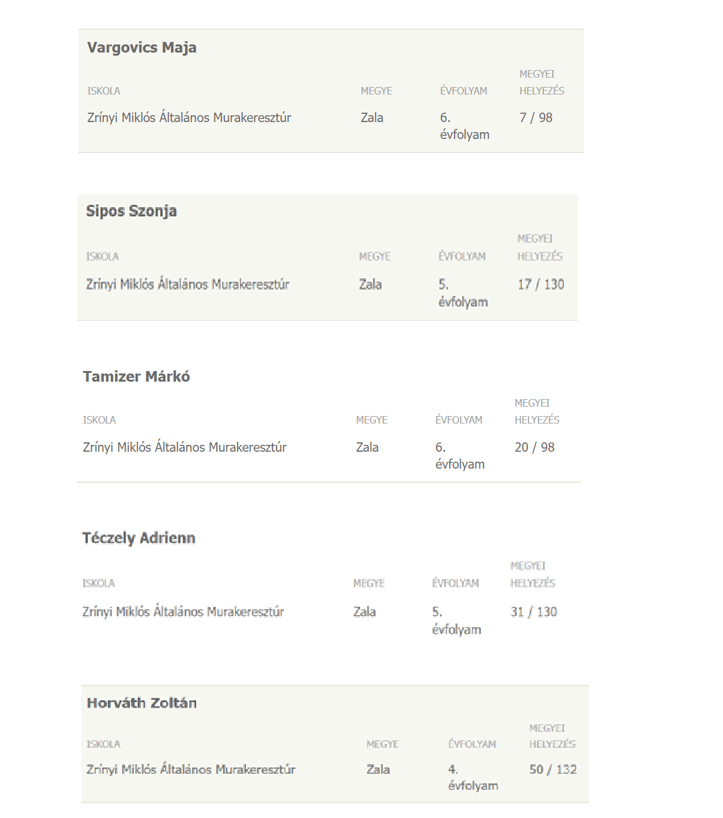Click MEGYEI HELYEZÉS header in Téczely Adrienn's card
The height and width of the screenshot is (818, 723).
tap(533, 574)
